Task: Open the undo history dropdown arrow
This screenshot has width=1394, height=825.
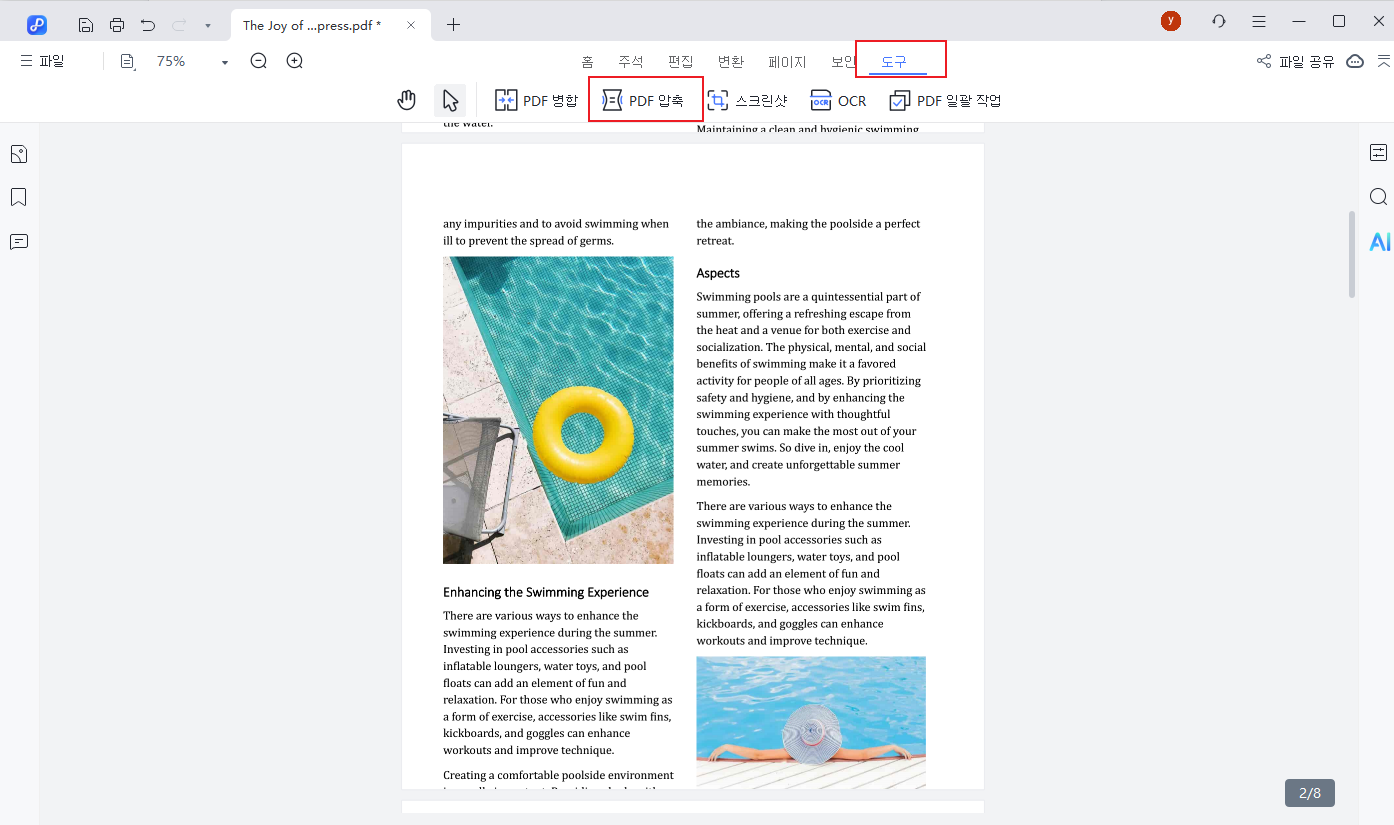Action: pyautogui.click(x=207, y=24)
